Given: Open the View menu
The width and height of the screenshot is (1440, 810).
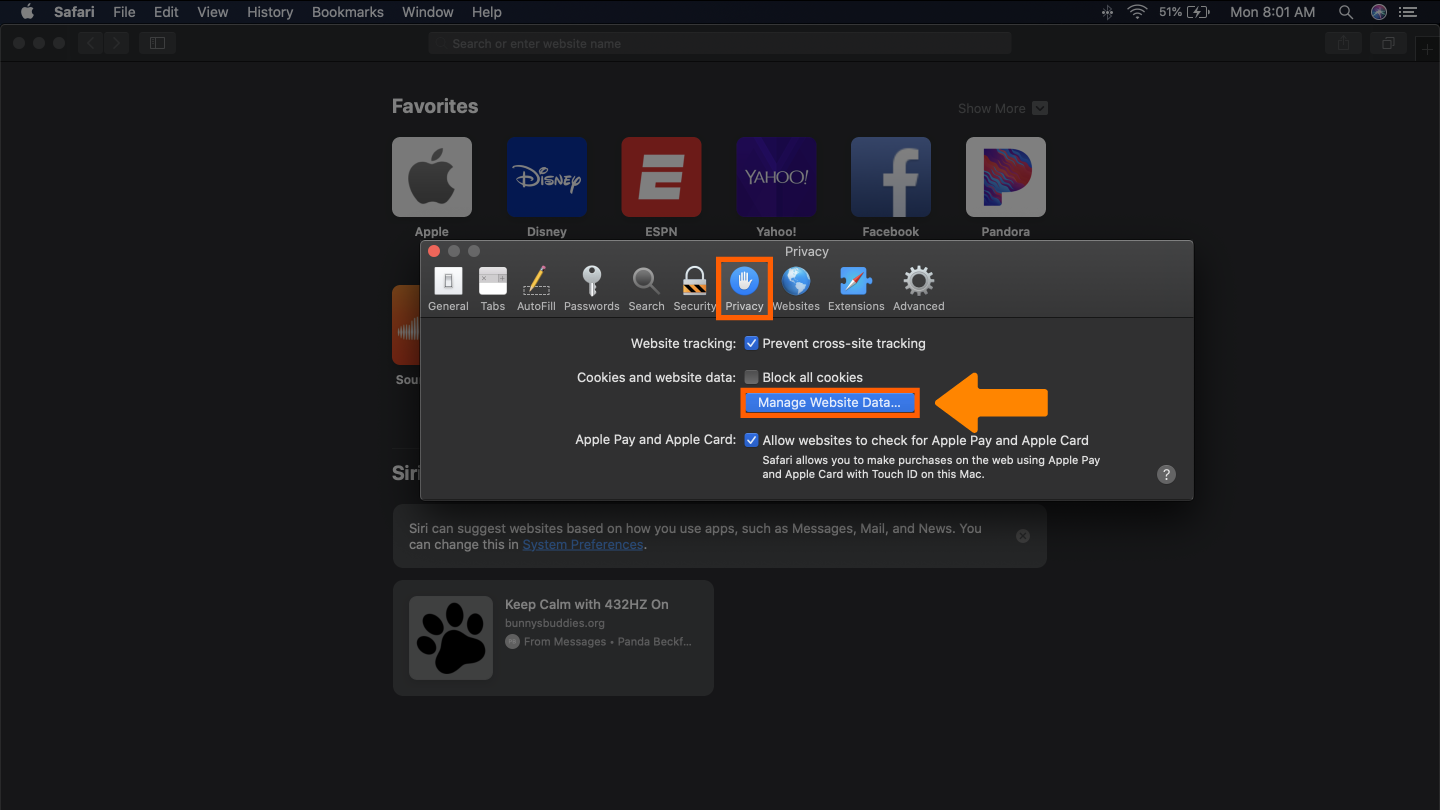Looking at the screenshot, I should [x=212, y=12].
